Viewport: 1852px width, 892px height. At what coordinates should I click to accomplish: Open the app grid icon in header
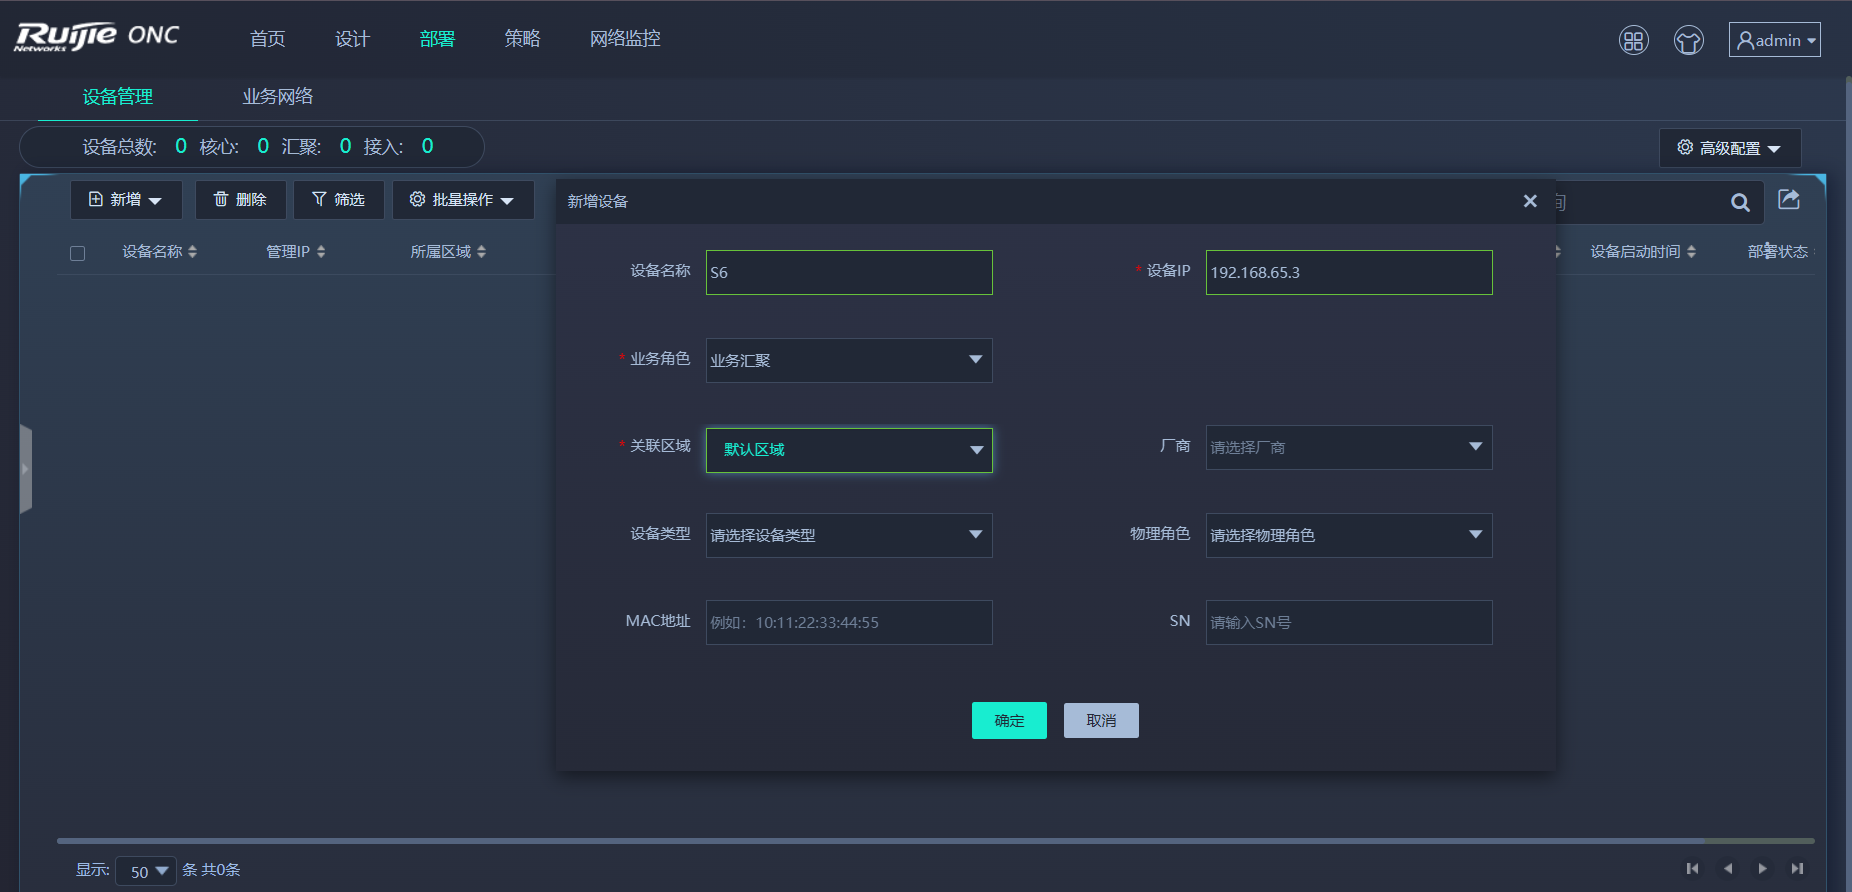1634,40
